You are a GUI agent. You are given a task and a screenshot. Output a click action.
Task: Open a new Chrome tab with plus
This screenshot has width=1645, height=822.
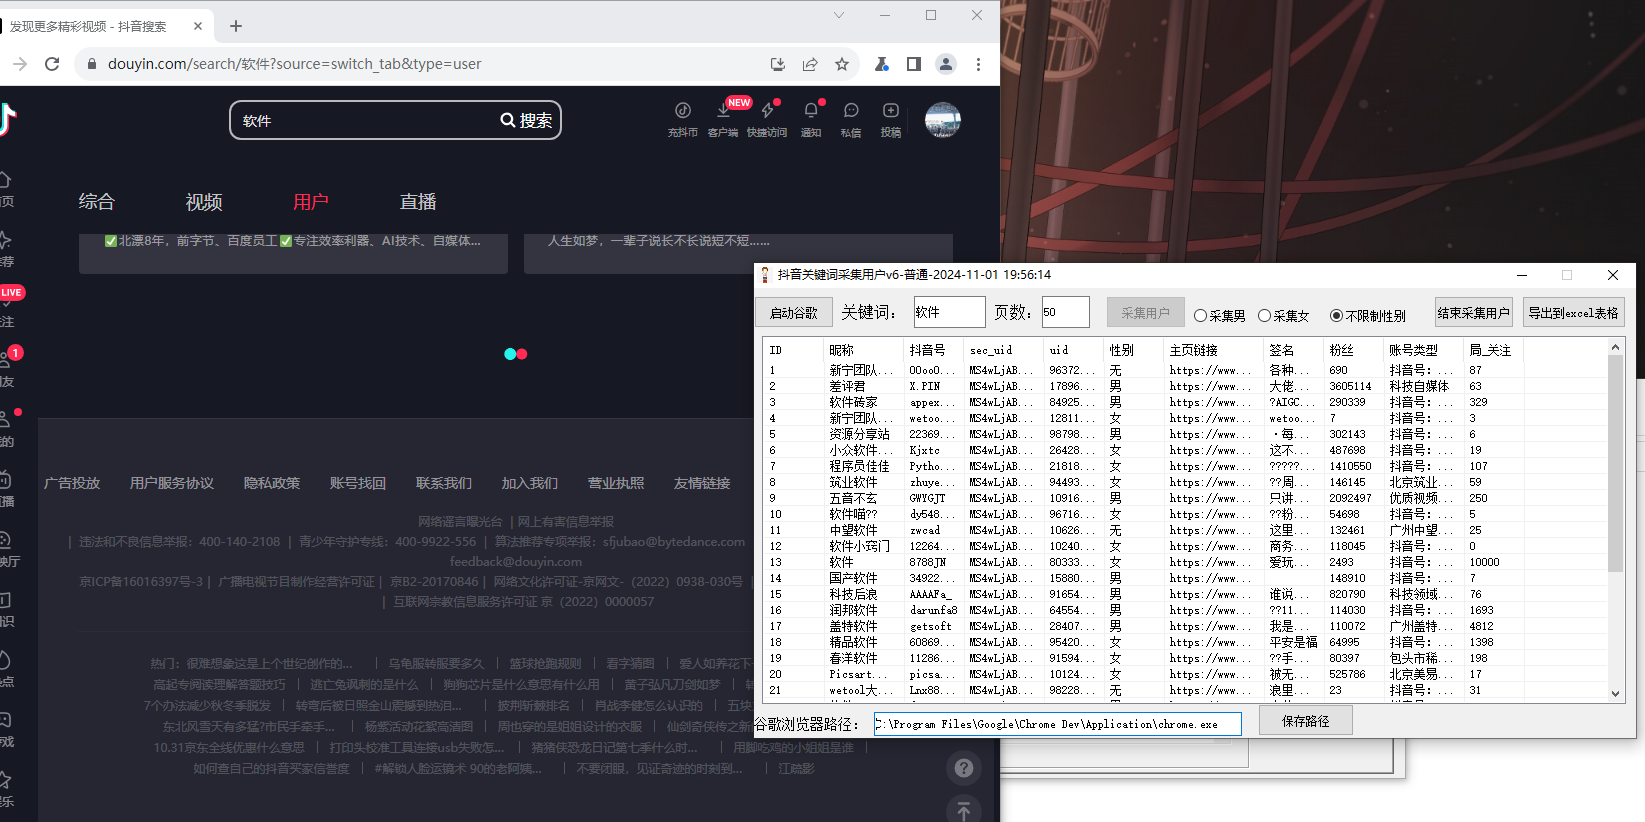(x=236, y=26)
